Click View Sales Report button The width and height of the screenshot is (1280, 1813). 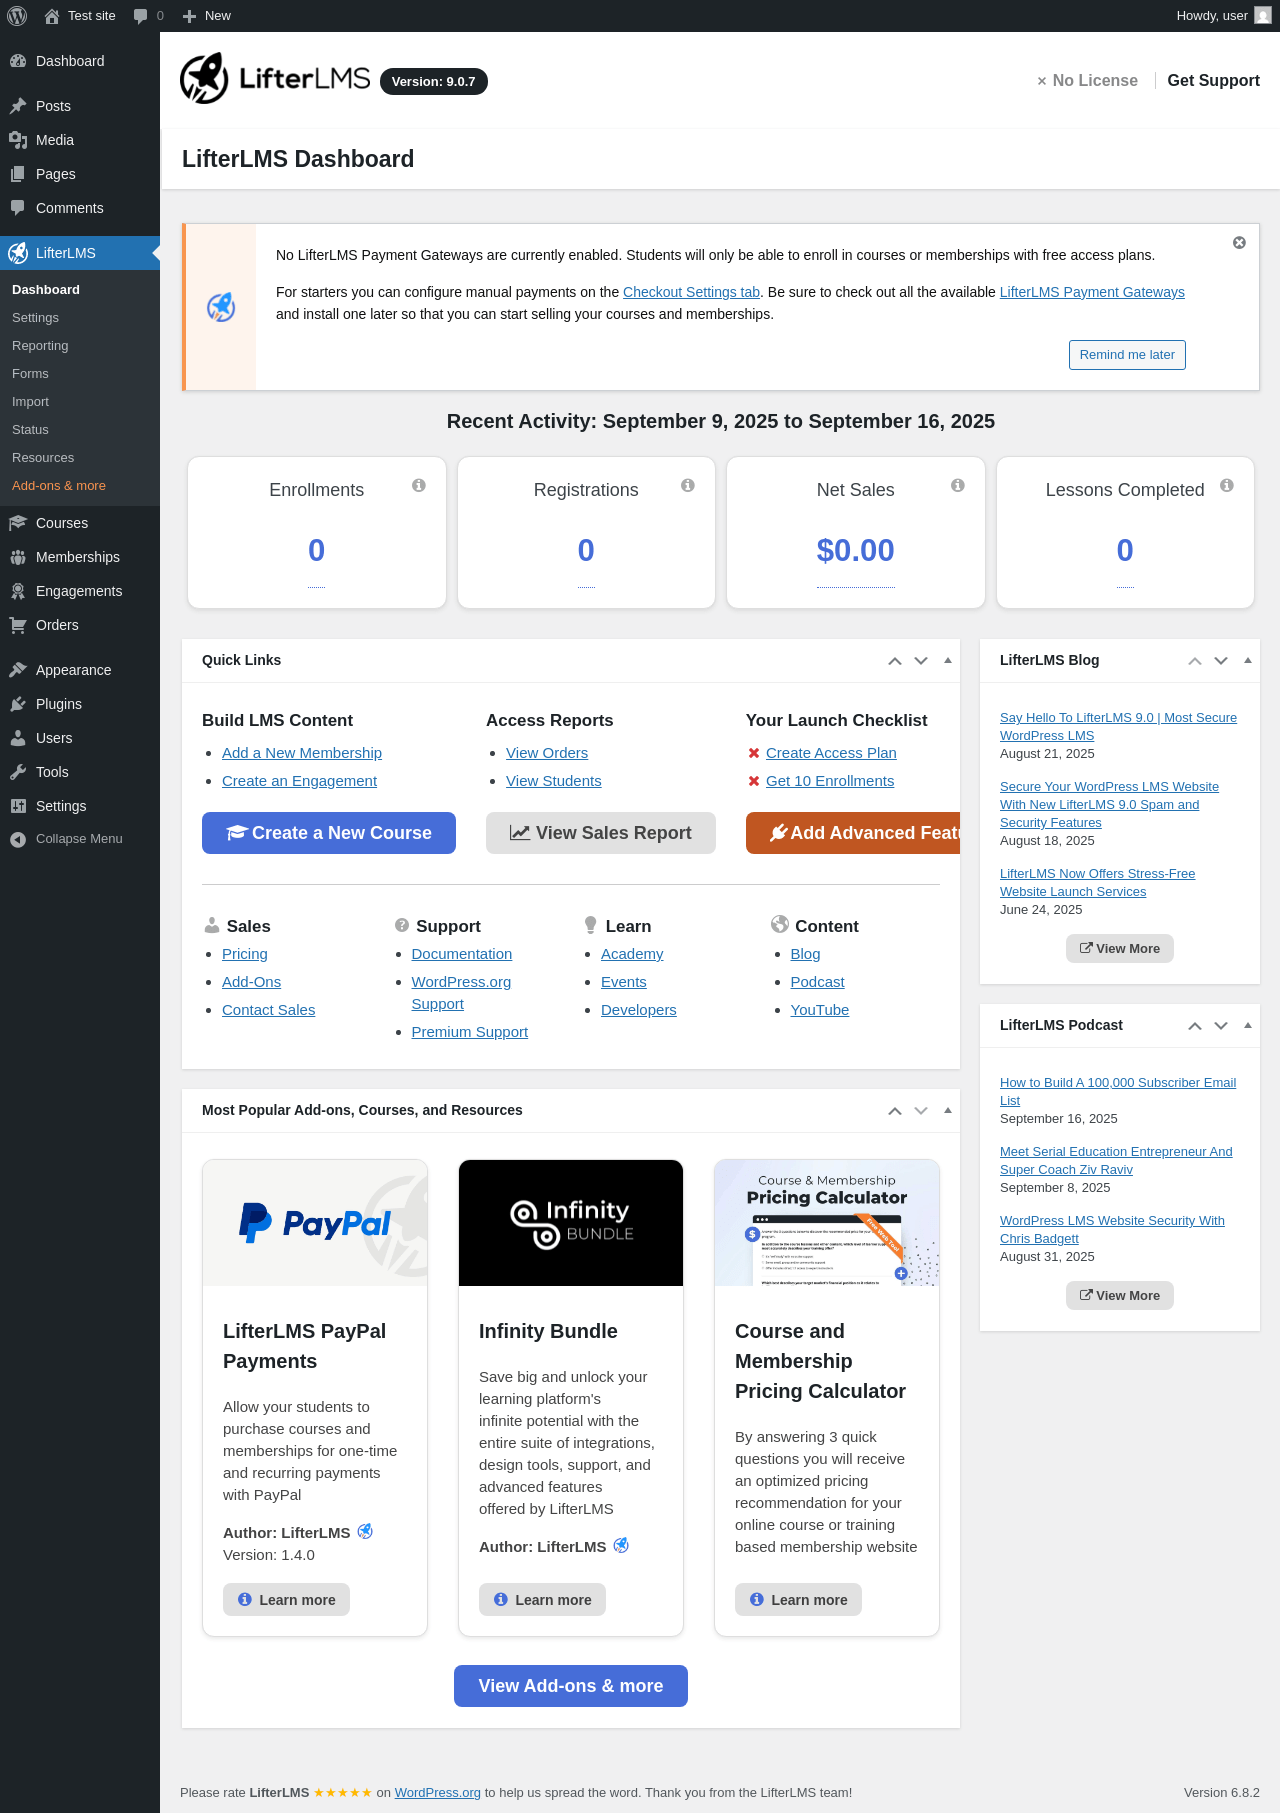coord(601,833)
